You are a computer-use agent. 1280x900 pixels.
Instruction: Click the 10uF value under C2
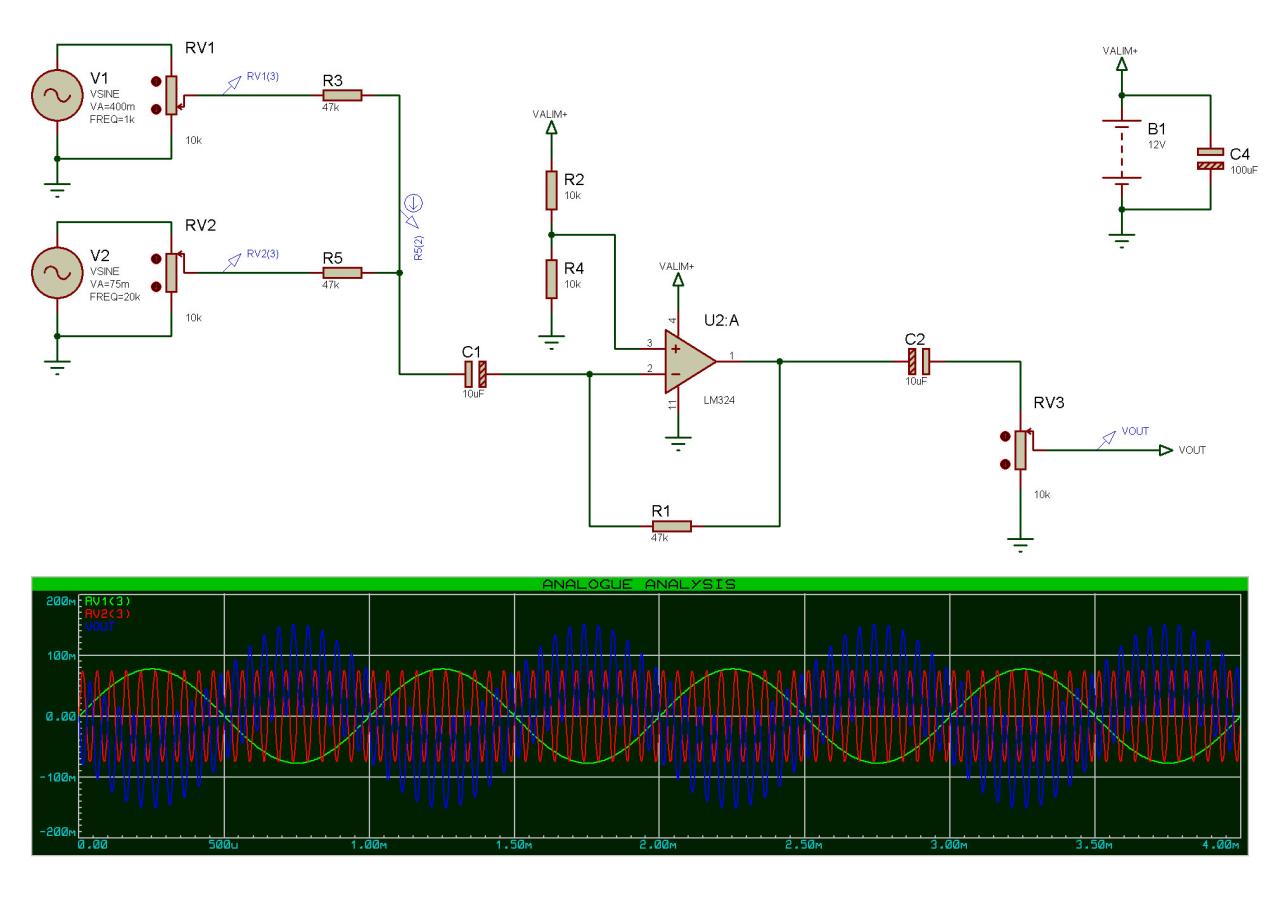tap(917, 381)
